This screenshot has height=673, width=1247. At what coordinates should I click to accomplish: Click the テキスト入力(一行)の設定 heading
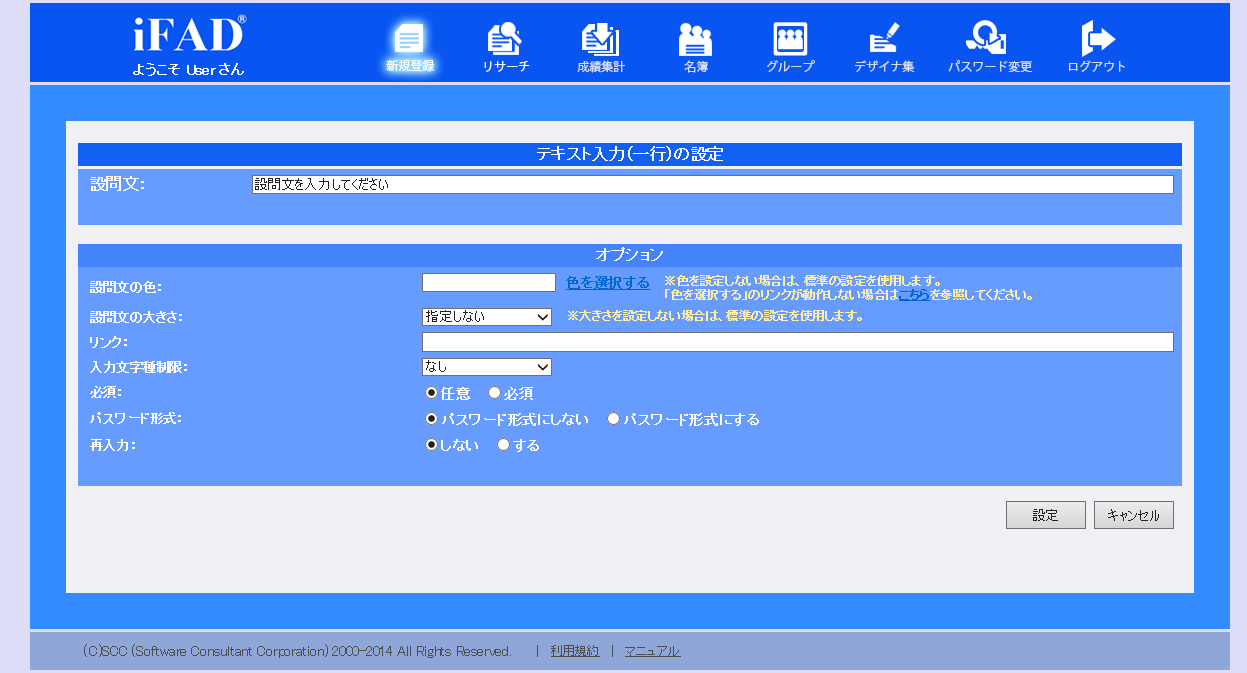tap(630, 154)
